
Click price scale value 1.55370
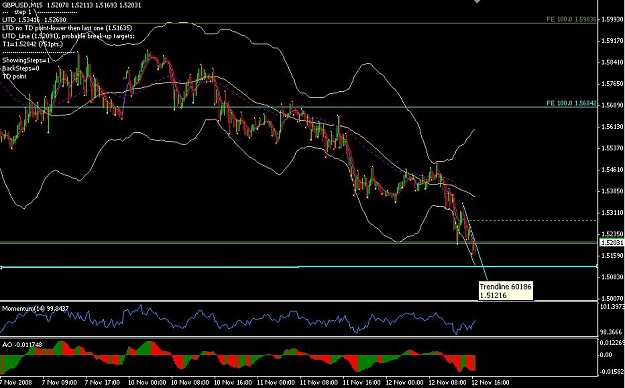(613, 148)
